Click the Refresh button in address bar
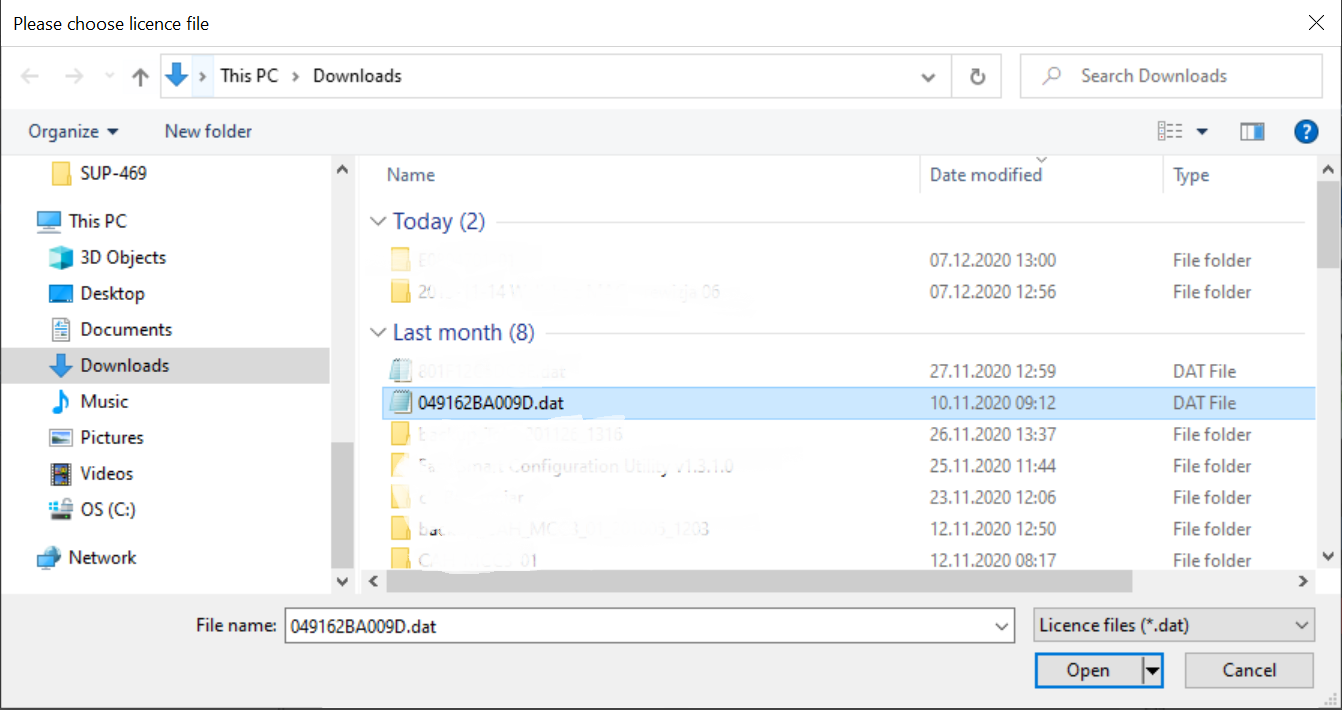 click(977, 77)
